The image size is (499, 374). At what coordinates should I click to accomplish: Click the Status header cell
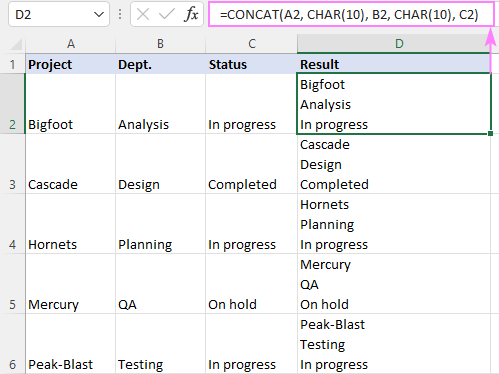coord(251,64)
